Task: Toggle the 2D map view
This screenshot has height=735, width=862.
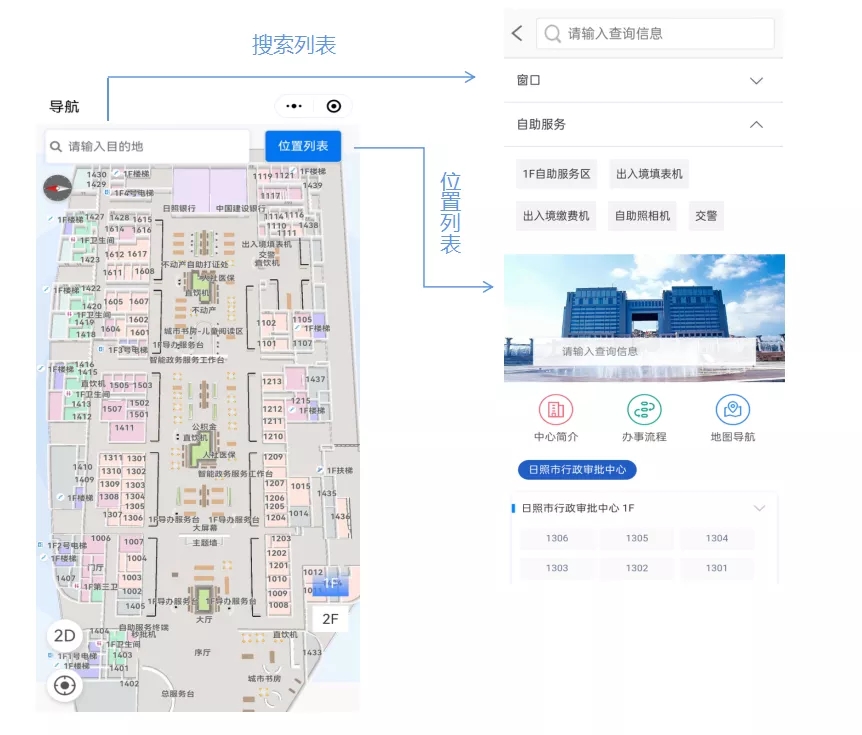Action: pos(65,636)
